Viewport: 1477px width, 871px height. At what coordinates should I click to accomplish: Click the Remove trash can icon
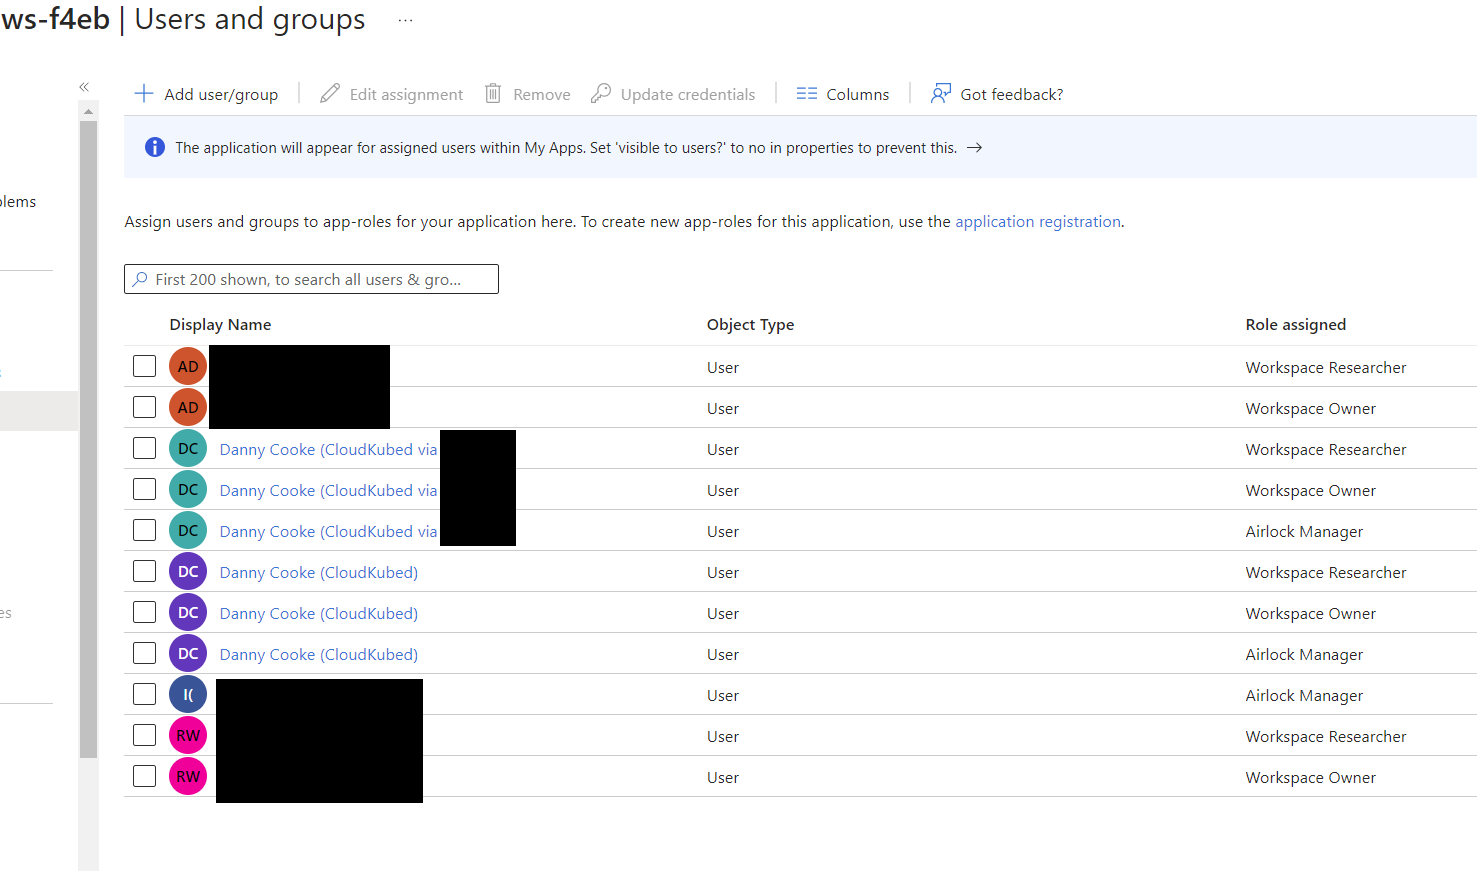click(x=492, y=93)
